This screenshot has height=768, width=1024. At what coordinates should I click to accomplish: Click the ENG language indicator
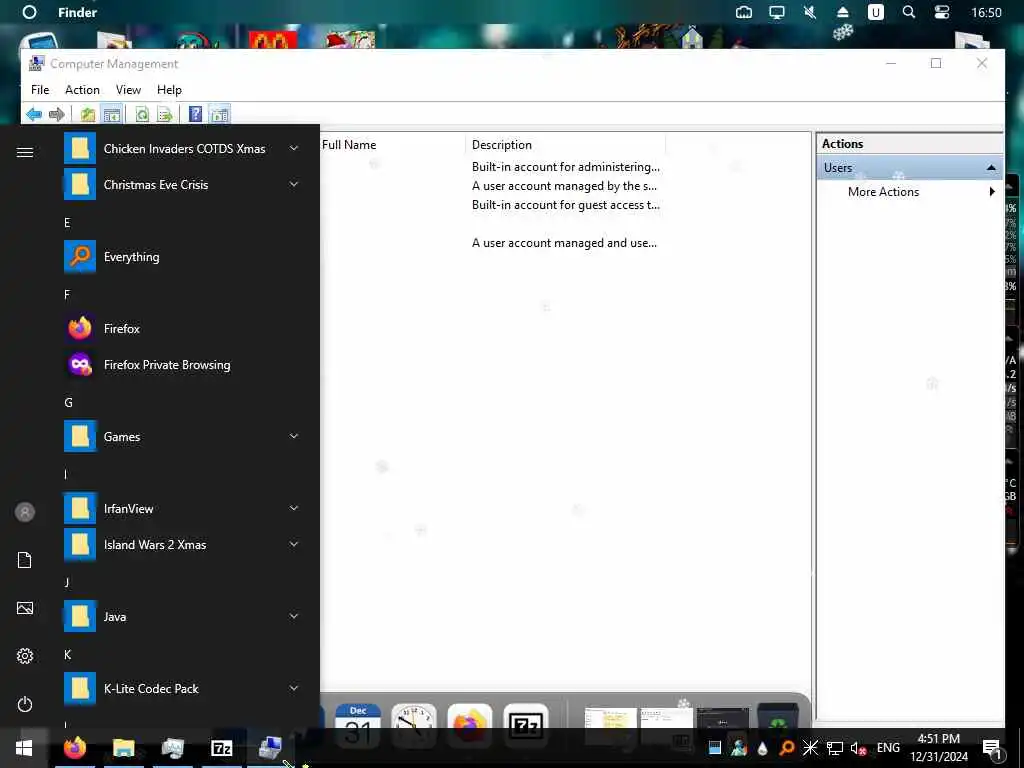[x=888, y=748]
